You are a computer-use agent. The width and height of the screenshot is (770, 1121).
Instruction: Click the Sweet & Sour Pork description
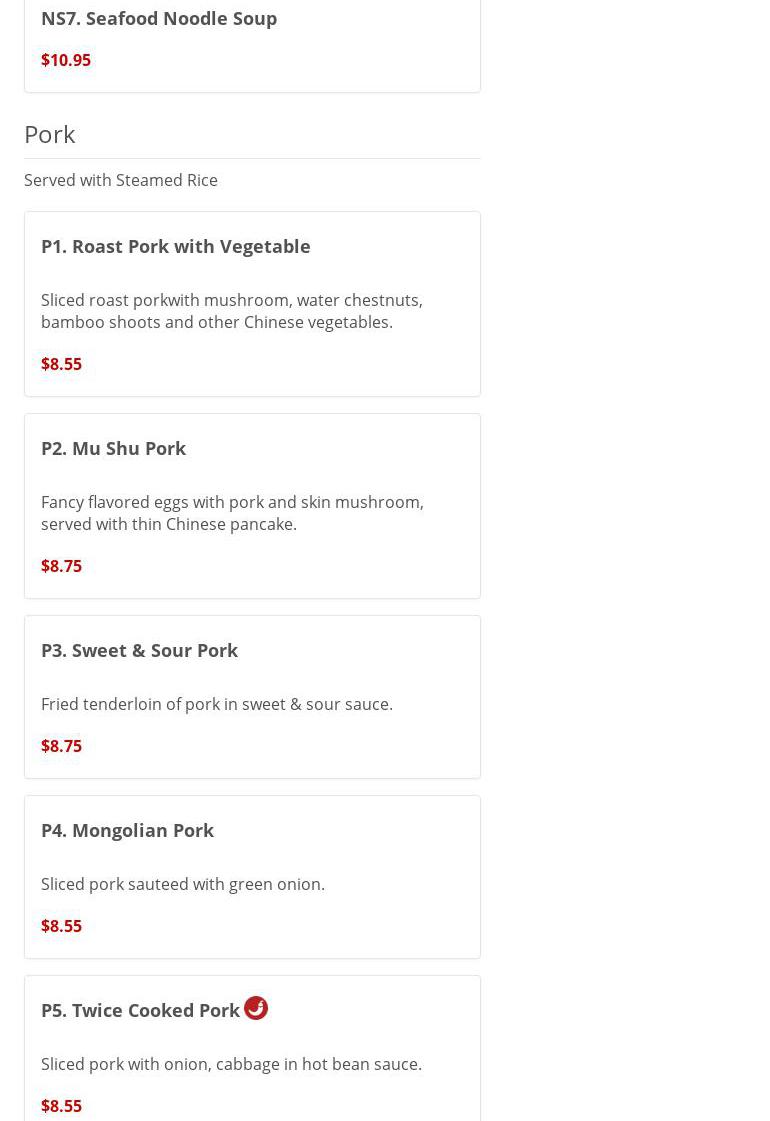pyautogui.click(x=217, y=704)
